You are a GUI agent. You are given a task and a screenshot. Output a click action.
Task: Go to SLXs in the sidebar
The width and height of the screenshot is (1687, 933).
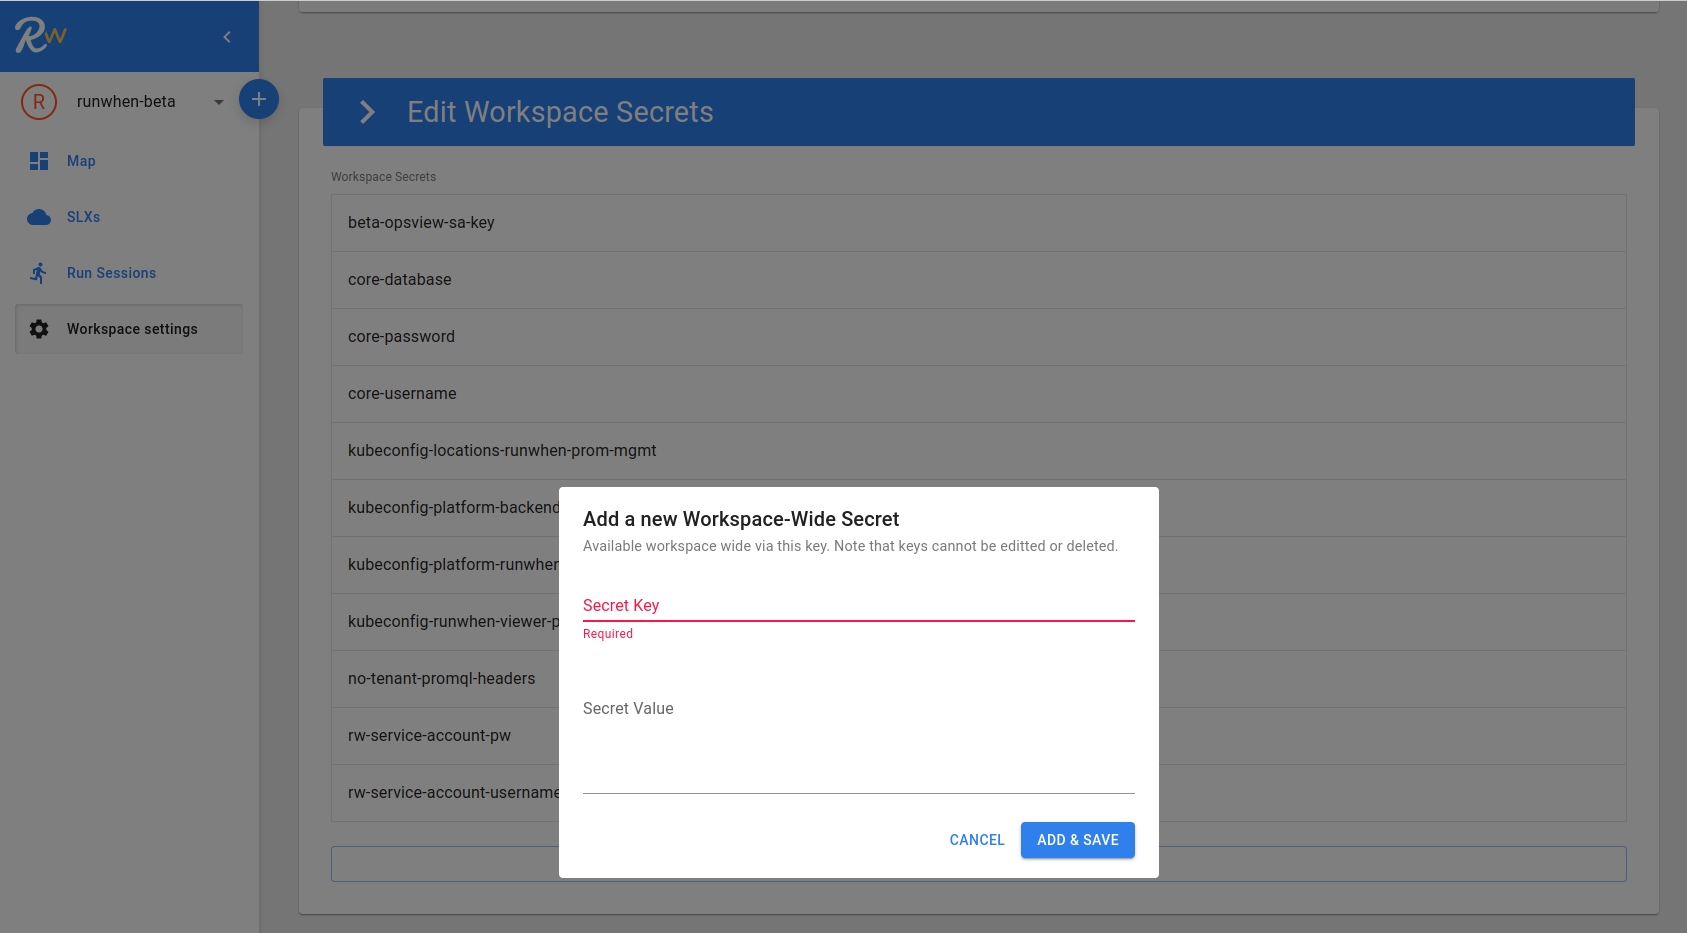tap(83, 217)
